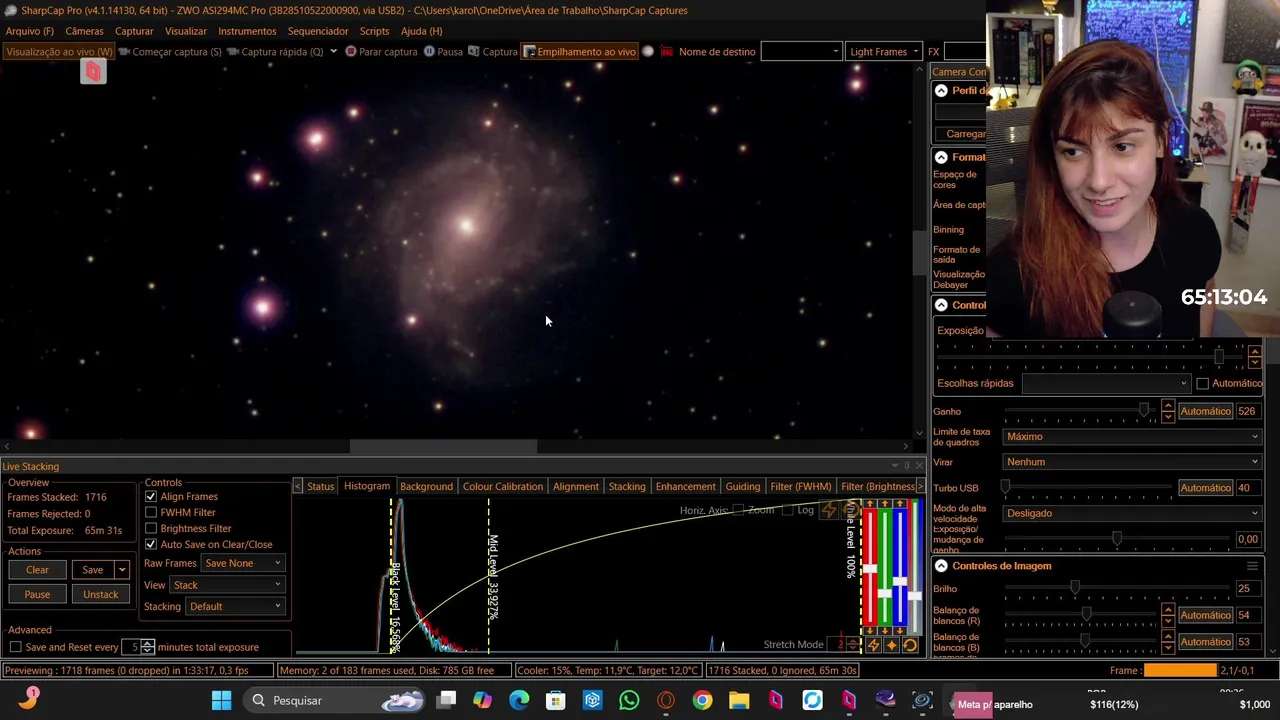This screenshot has height=720, width=1280.
Task: Open View Stack dropdown
Action: pos(227,585)
